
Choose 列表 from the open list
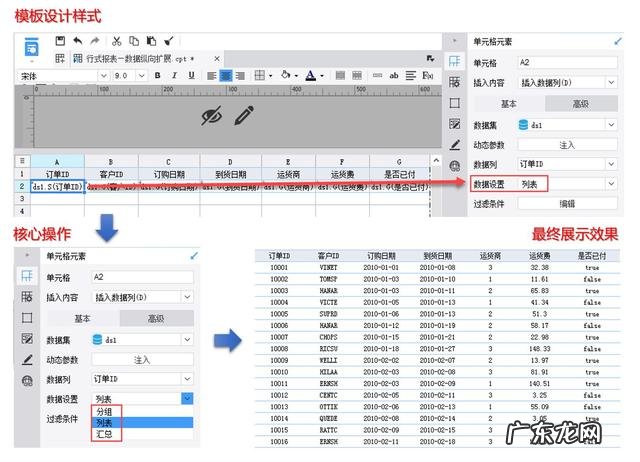pyautogui.click(x=143, y=422)
